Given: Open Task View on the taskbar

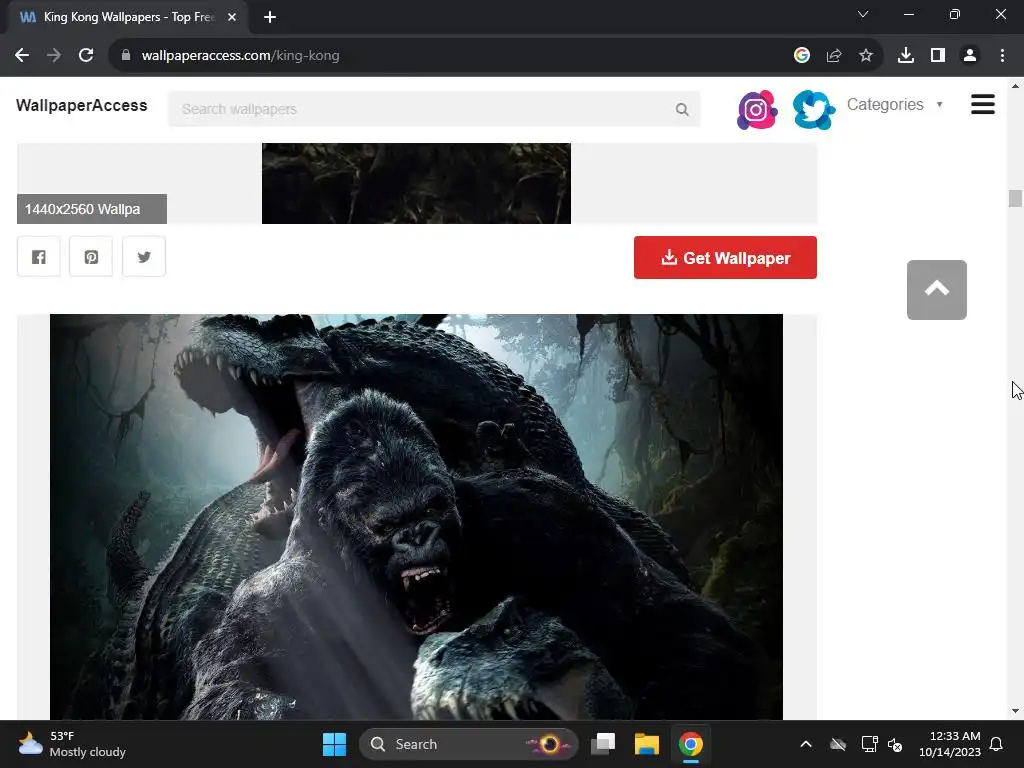Looking at the screenshot, I should click(x=603, y=744).
